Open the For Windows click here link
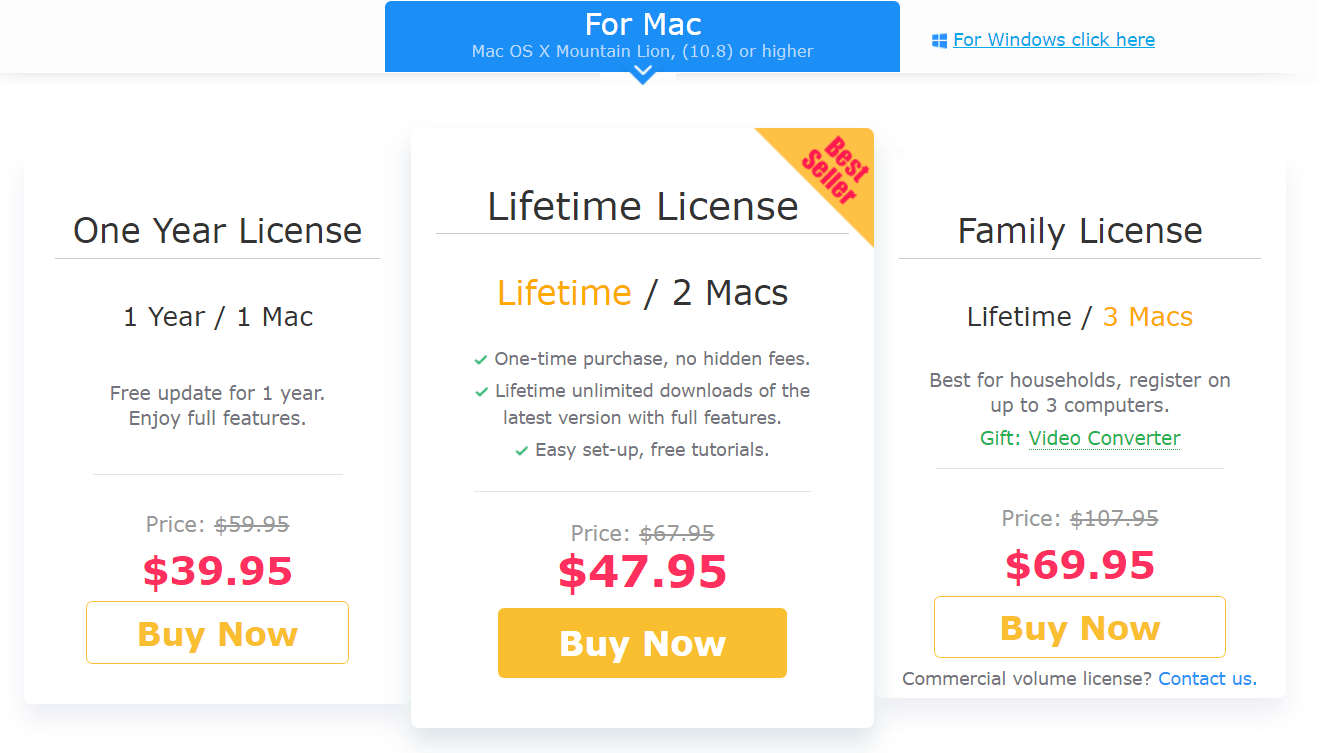The height and width of the screenshot is (753, 1340). pos(1054,40)
